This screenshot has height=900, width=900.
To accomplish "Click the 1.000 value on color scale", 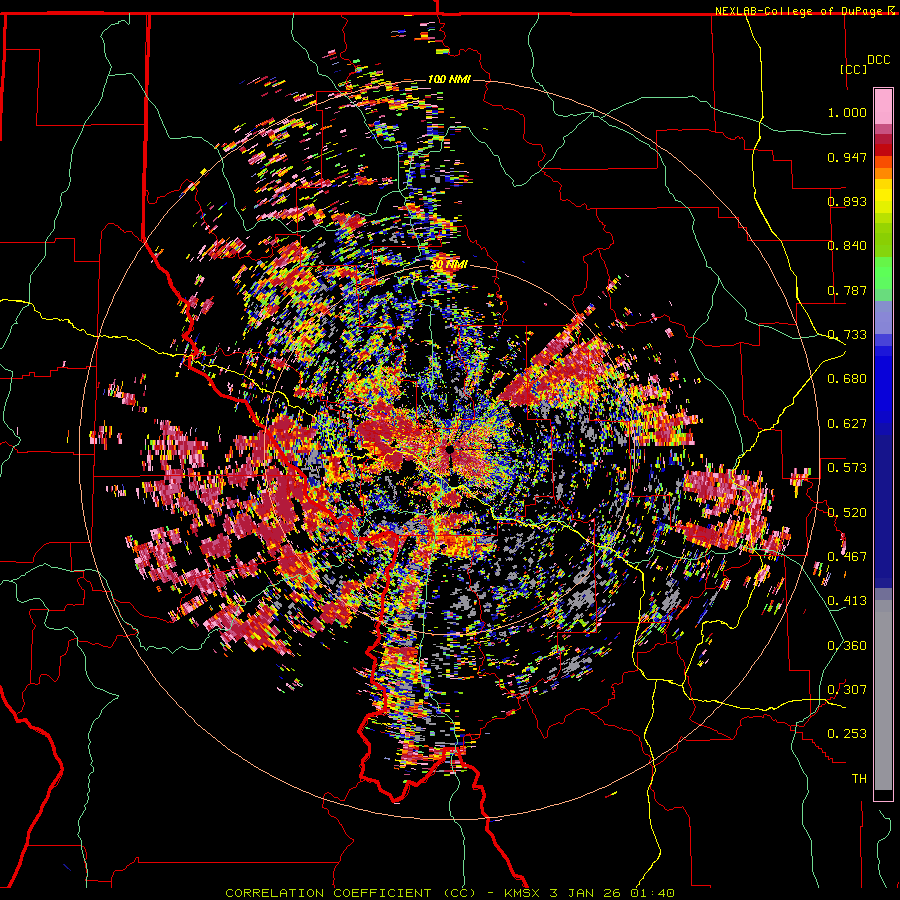I will pos(847,112).
